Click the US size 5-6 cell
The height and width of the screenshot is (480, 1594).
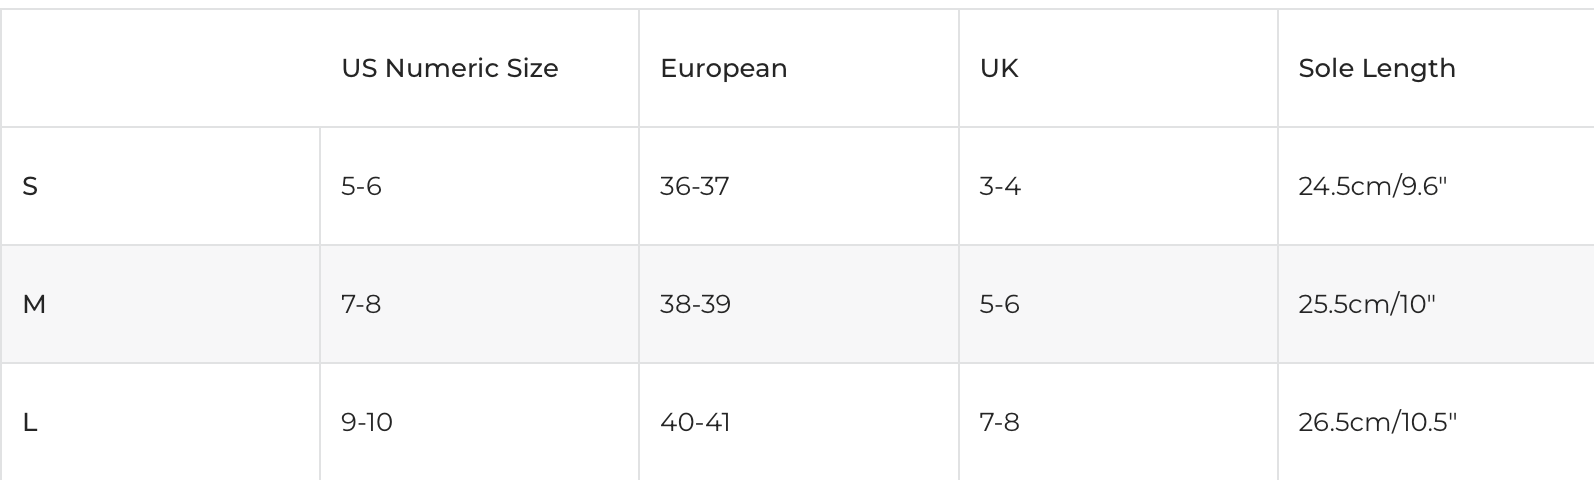tap(361, 186)
